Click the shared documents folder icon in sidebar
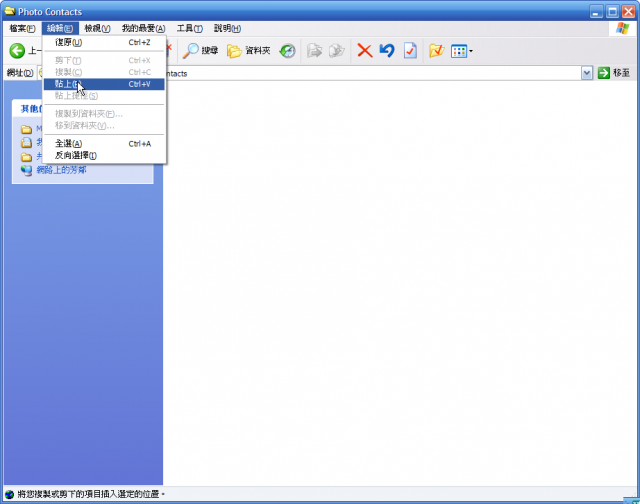Screen dimensions: 640x504 (x=27, y=157)
